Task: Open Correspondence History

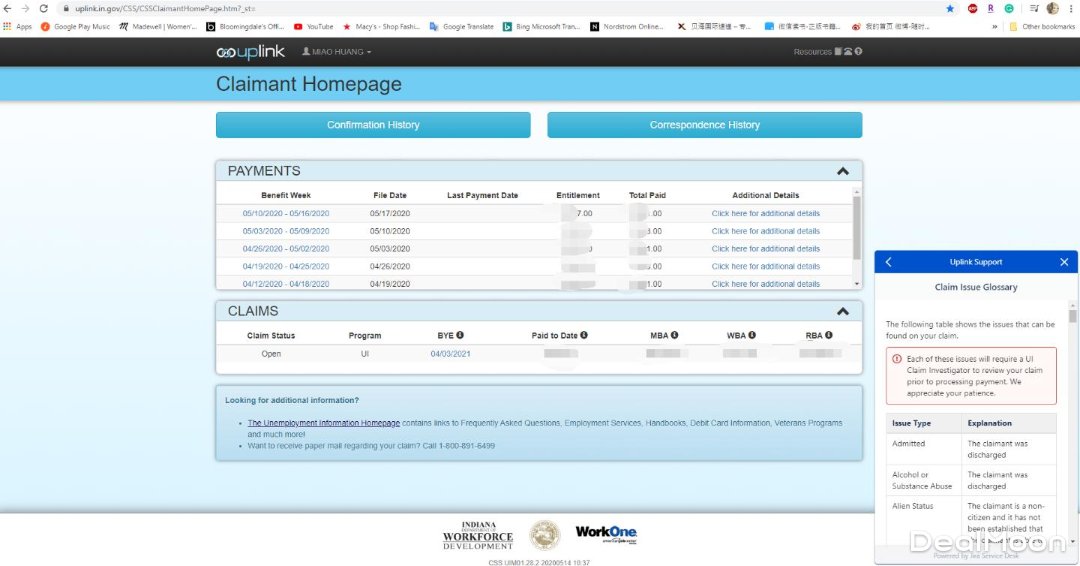Action: 704,125
